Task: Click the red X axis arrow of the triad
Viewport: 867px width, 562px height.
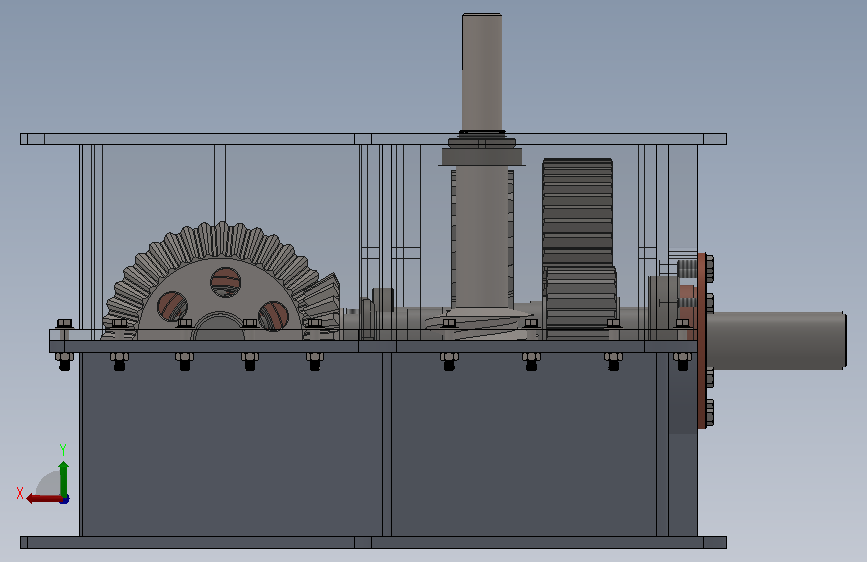Action: (44, 498)
